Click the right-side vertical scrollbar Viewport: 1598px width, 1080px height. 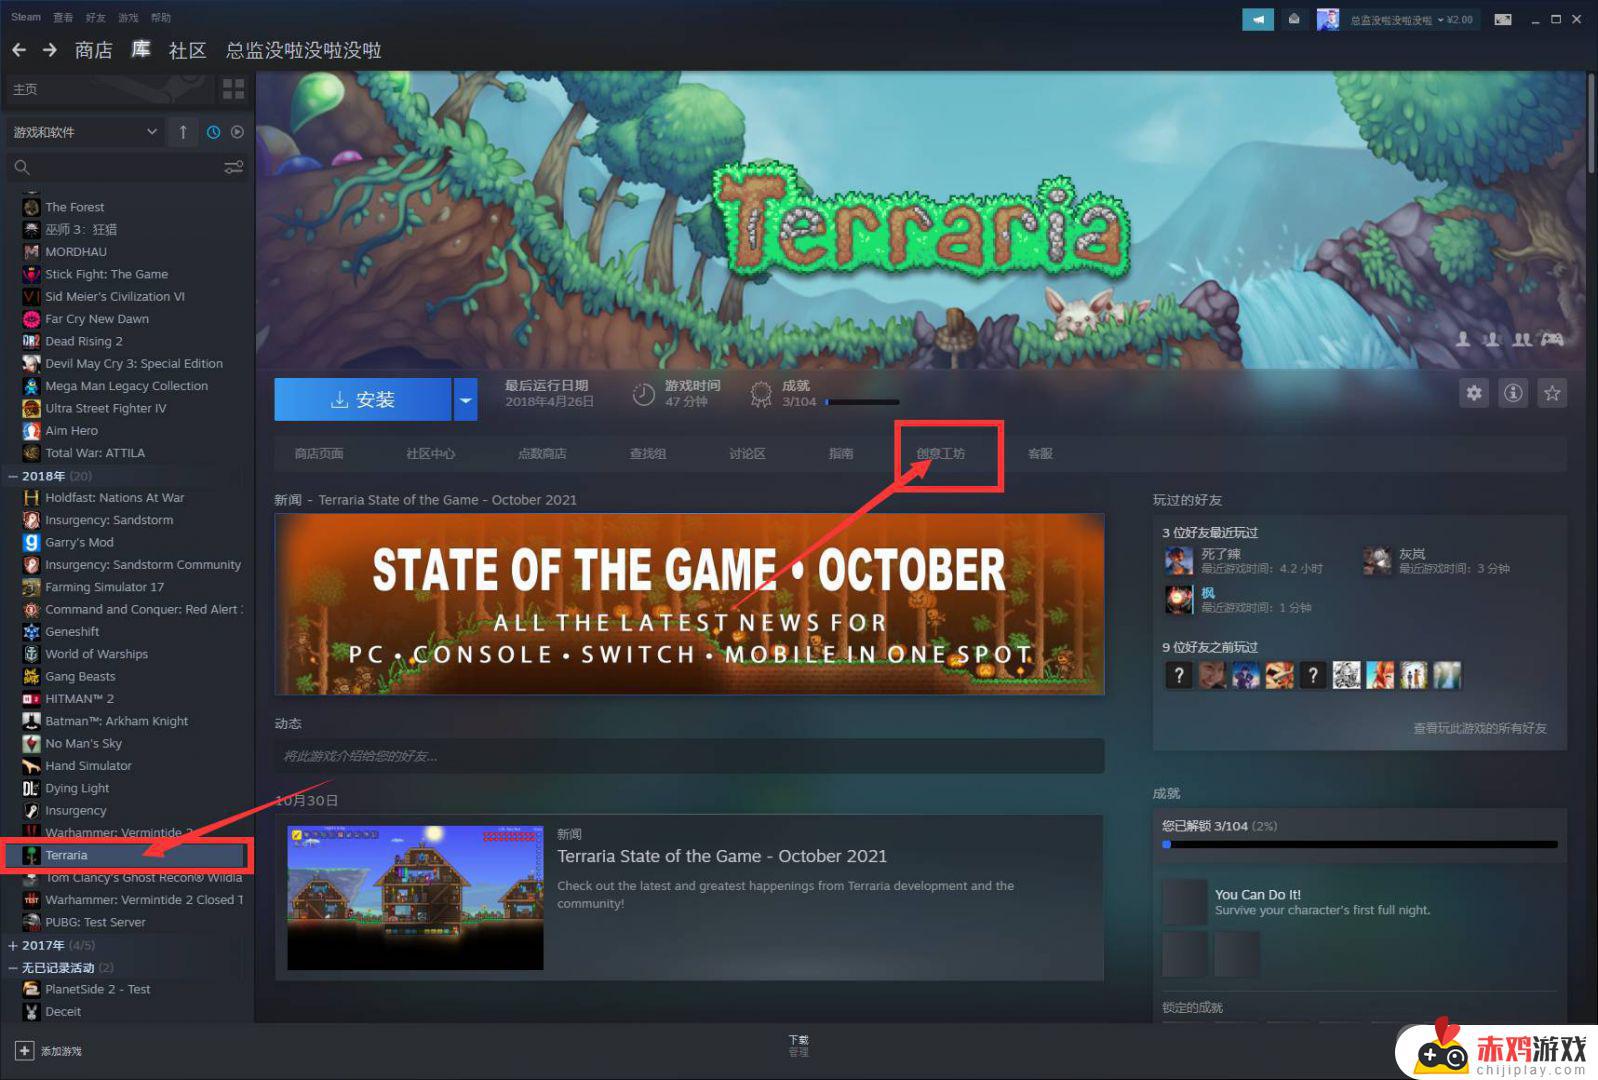tap(1590, 125)
